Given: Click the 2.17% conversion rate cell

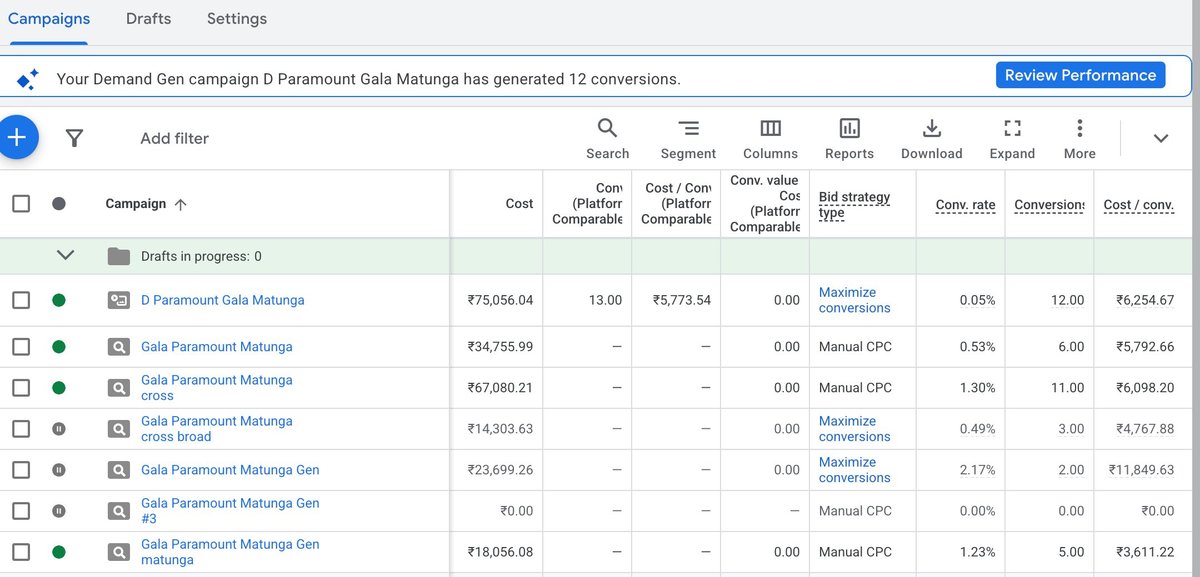Looking at the screenshot, I should [976, 470].
